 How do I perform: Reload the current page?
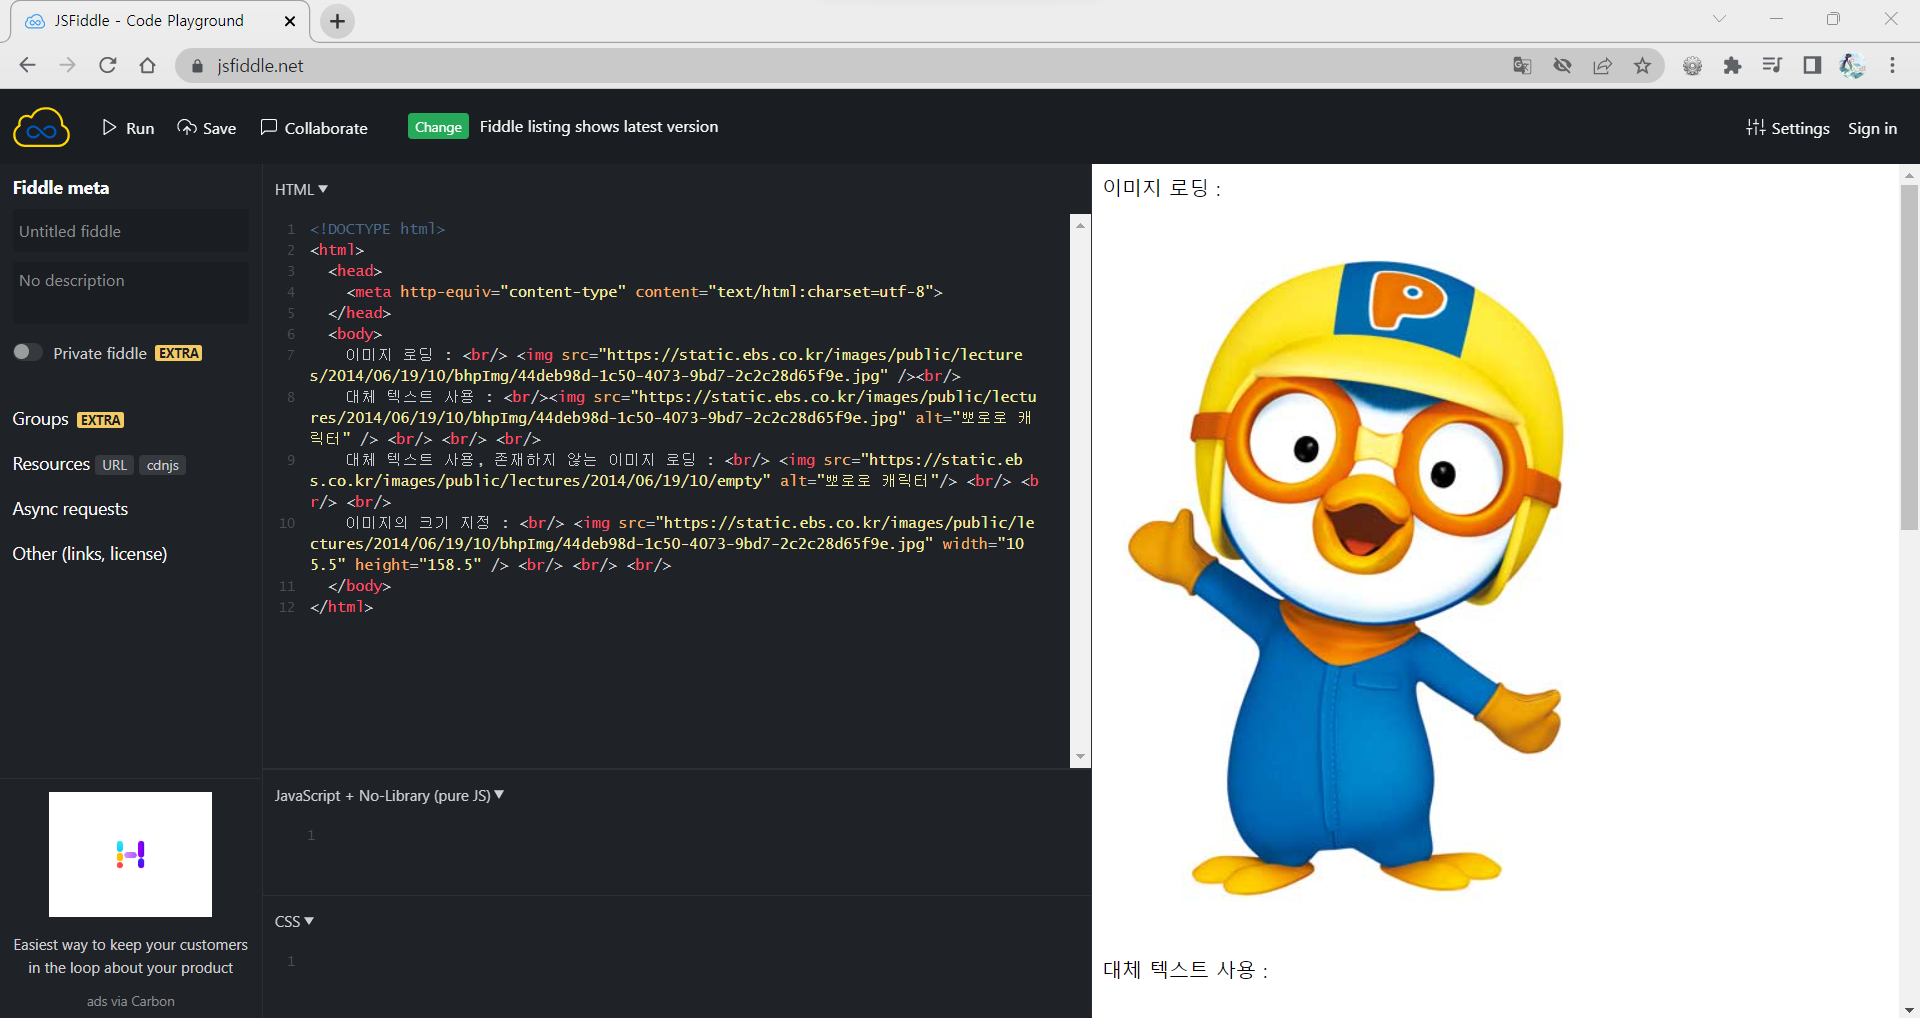tap(108, 65)
